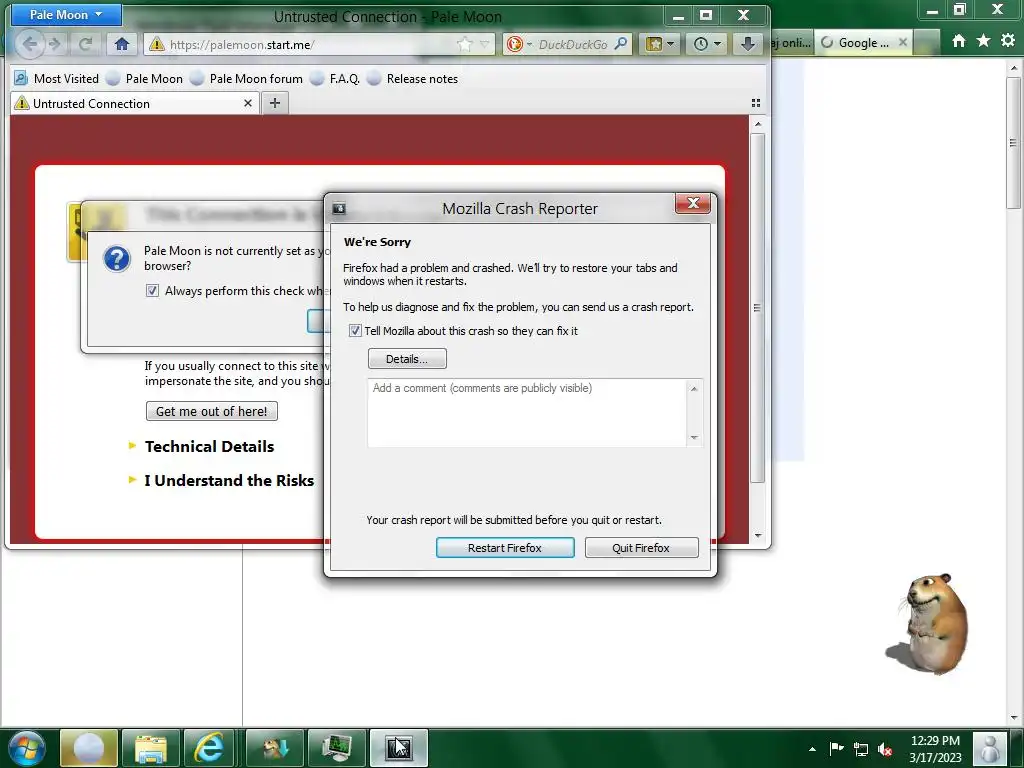This screenshot has height=768, width=1024.
Task: Click Restart Firefox button
Action: point(505,548)
